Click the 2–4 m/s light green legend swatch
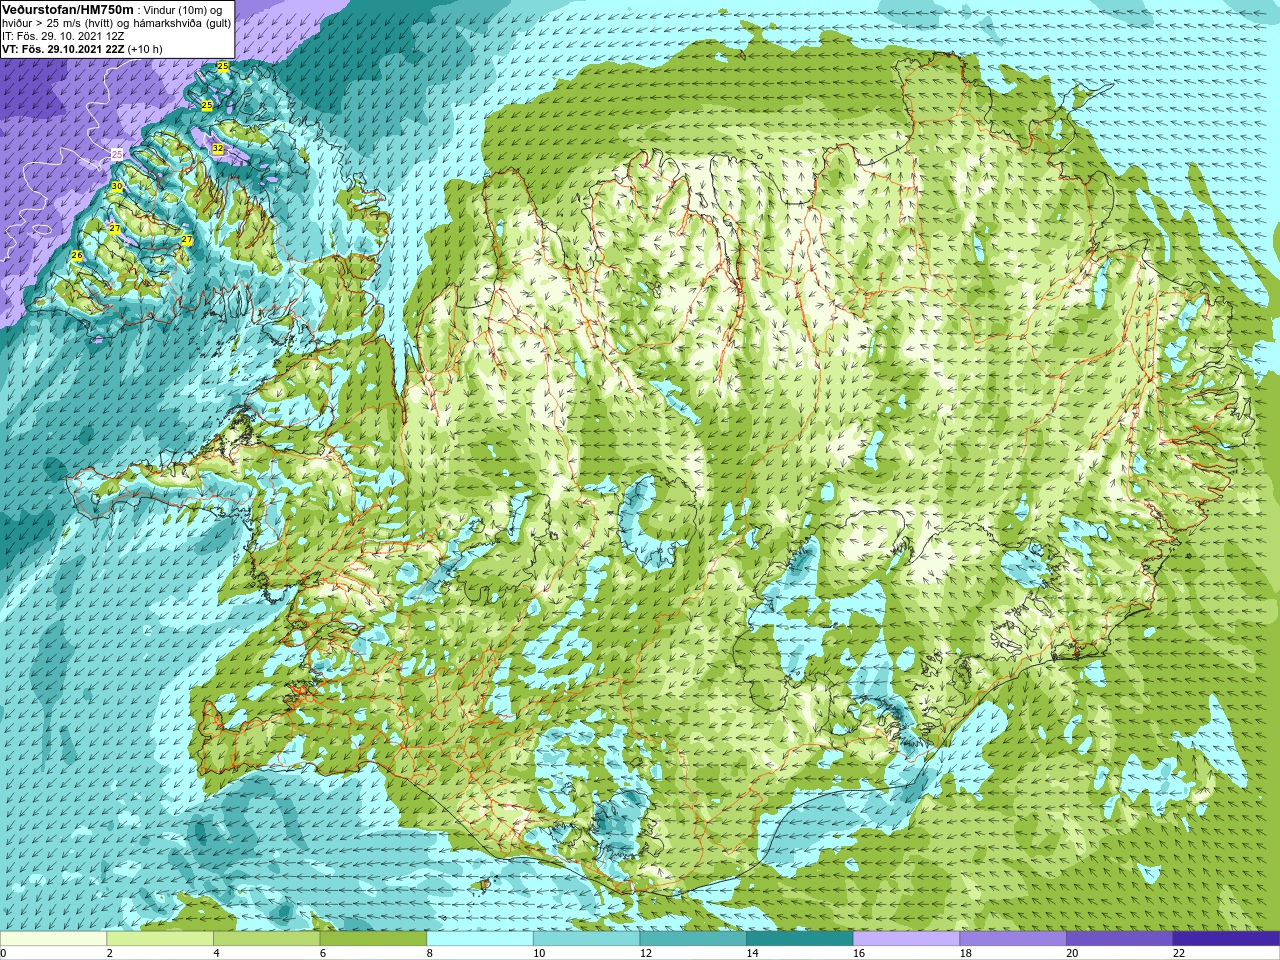The width and height of the screenshot is (1280, 960). coord(160,939)
